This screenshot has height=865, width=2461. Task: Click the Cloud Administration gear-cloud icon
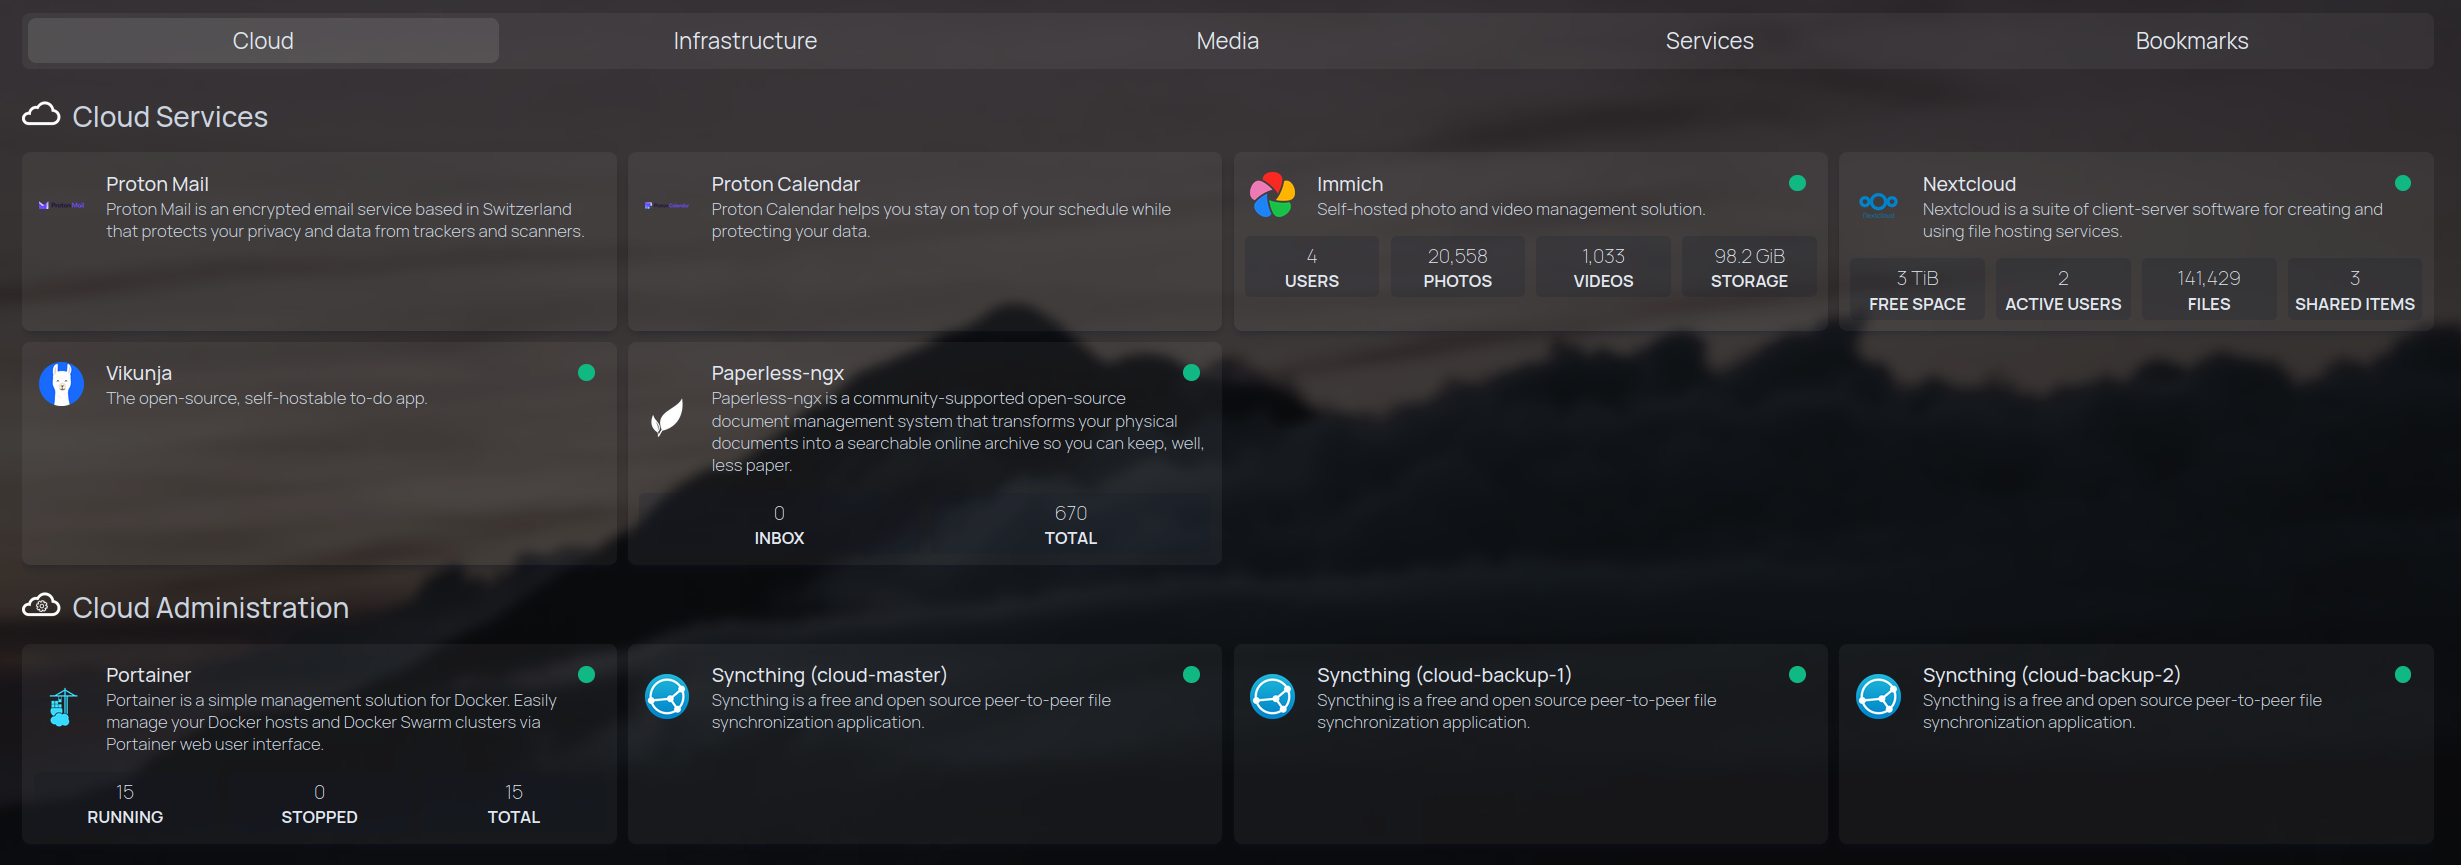[41, 605]
